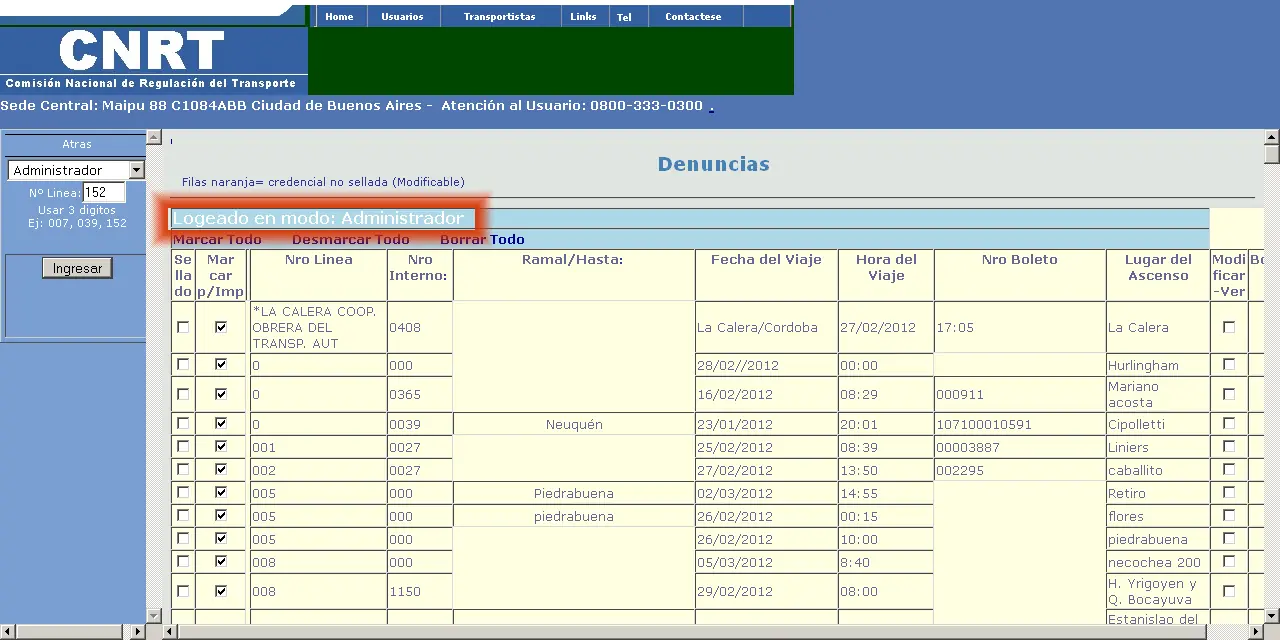Click the Desmarcar Todo link
The width and height of the screenshot is (1280, 640).
[x=351, y=239]
